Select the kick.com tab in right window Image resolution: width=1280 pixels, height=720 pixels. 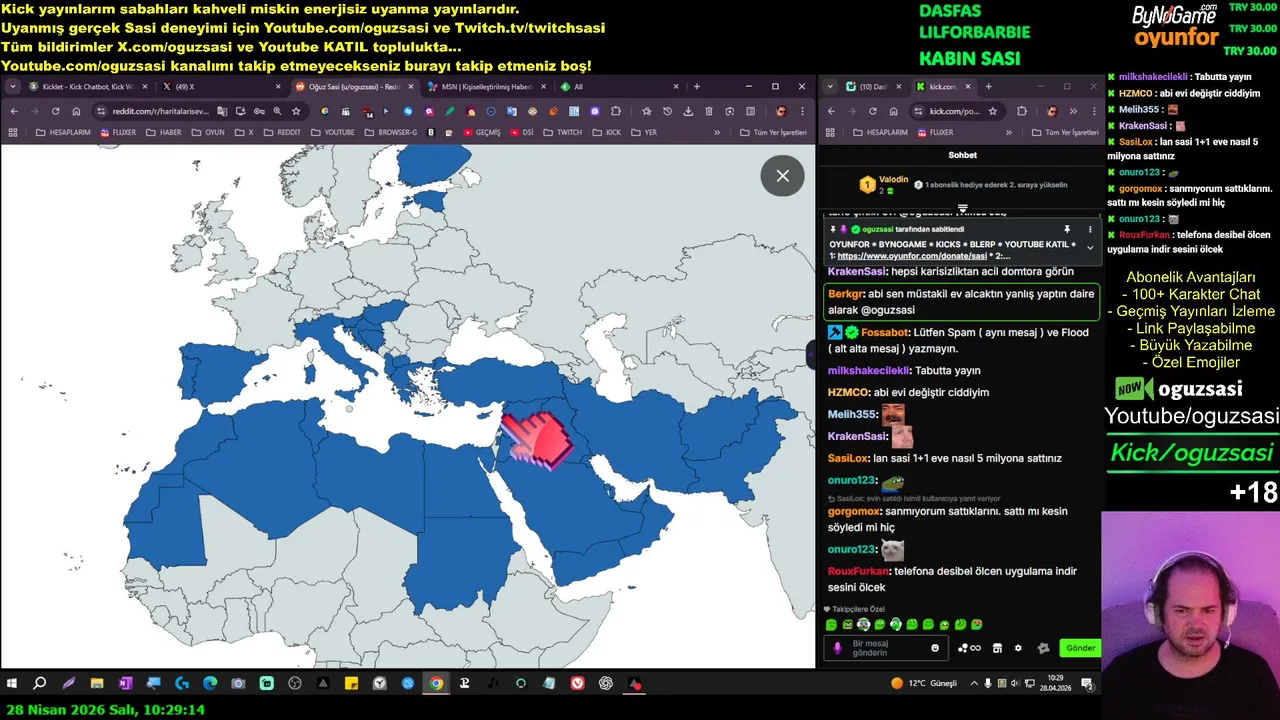[942, 87]
